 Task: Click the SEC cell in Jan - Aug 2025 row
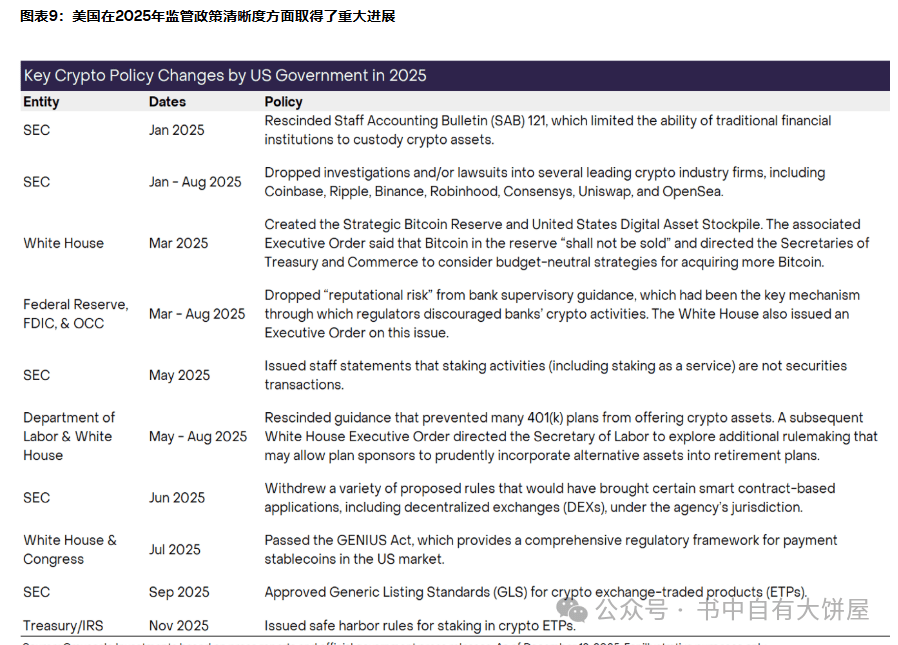click(37, 182)
